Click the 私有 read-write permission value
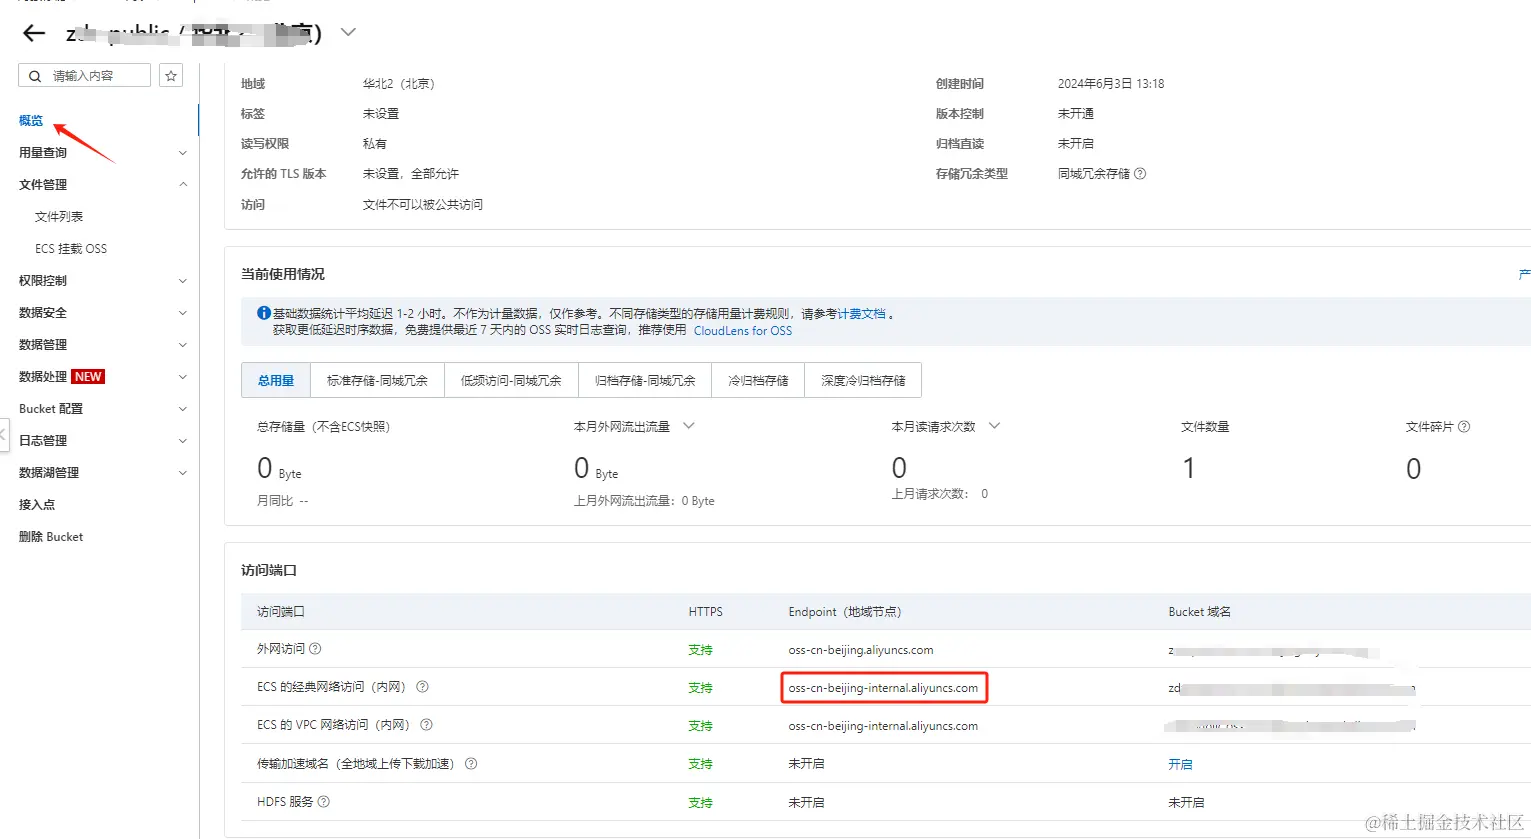Viewport: 1531px width, 839px height. pyautogui.click(x=375, y=144)
